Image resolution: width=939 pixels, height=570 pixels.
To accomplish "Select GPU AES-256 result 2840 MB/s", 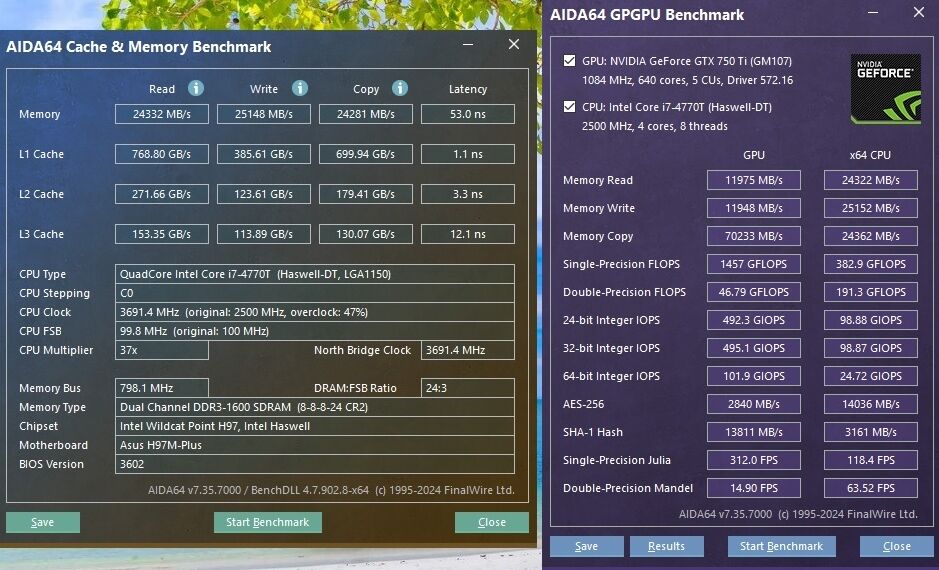I will [x=753, y=404].
